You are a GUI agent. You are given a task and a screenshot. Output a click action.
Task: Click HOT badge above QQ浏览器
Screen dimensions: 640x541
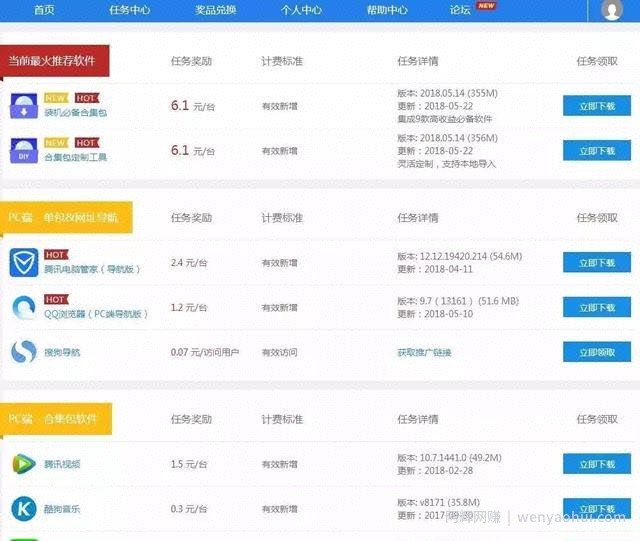(56, 300)
